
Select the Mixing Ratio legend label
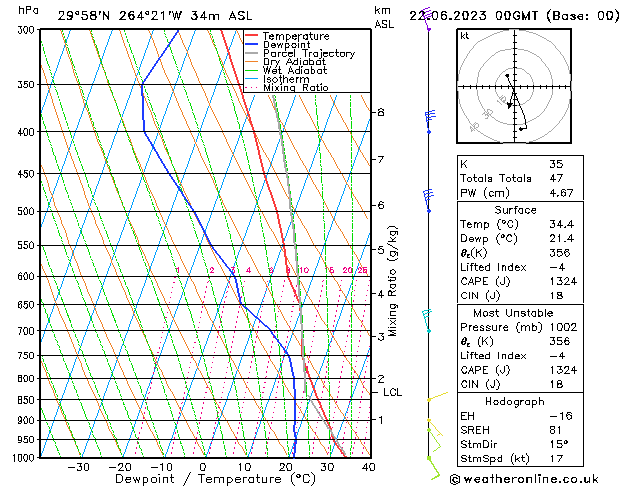[x=296, y=87]
